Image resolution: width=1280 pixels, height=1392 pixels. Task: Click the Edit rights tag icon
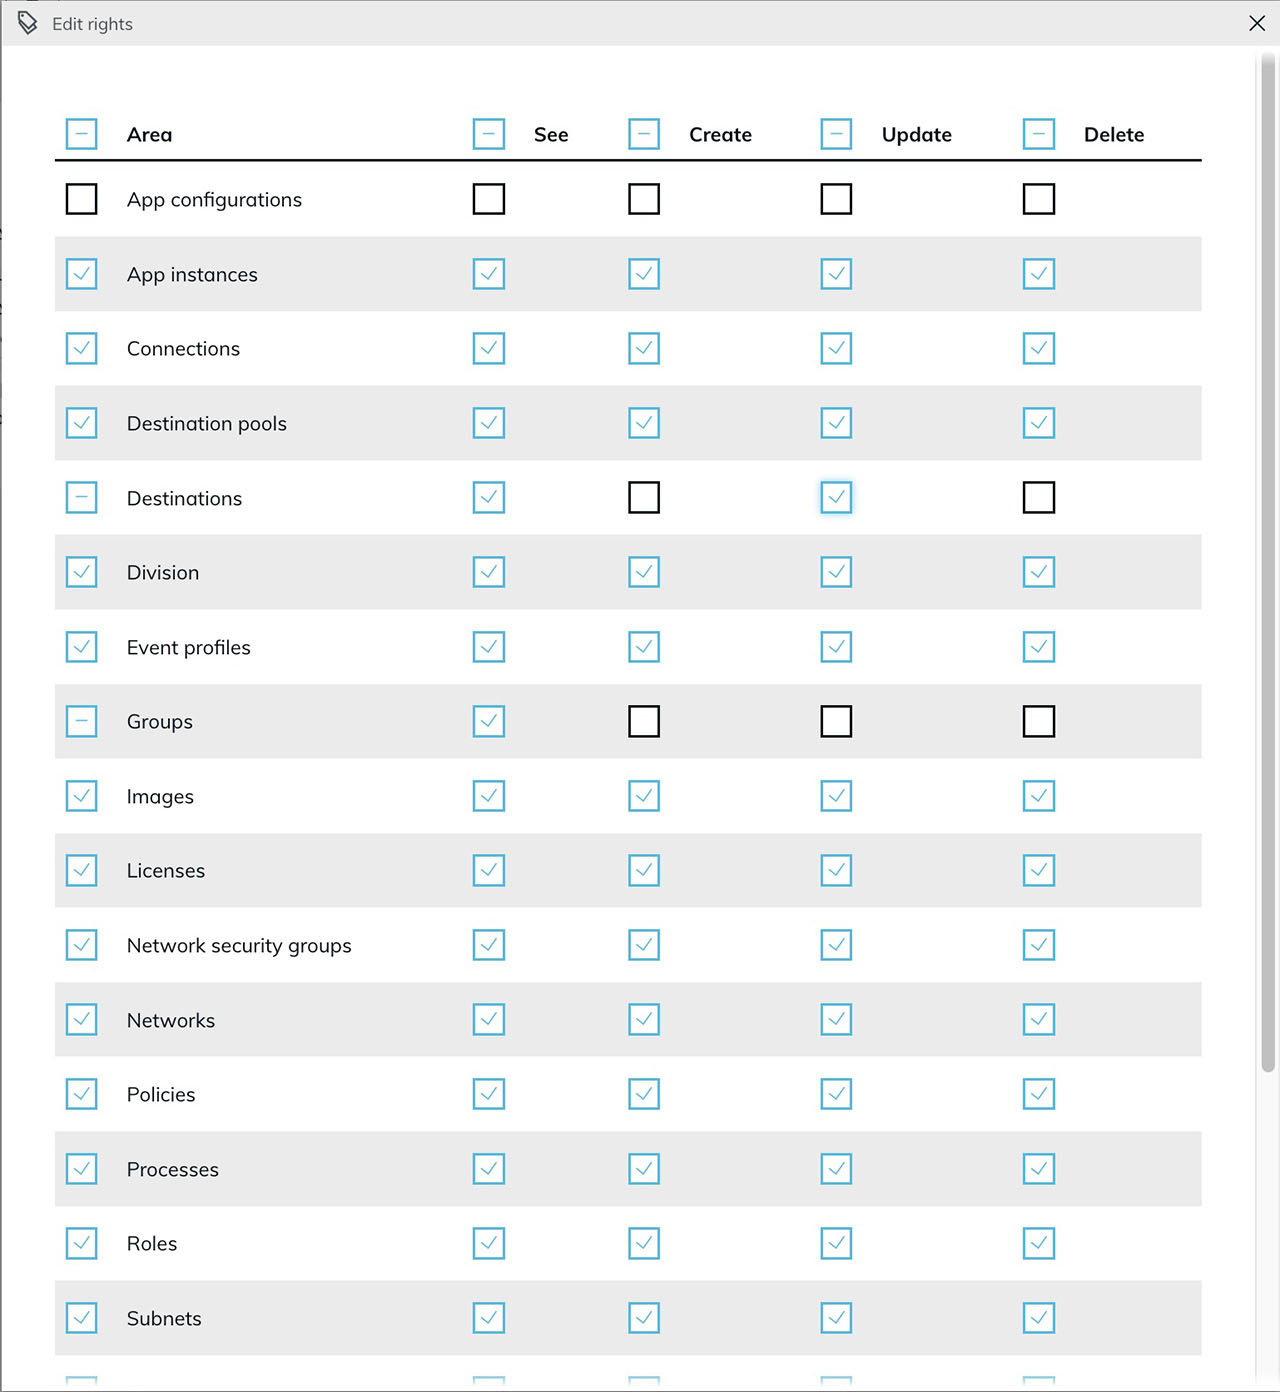coord(27,23)
